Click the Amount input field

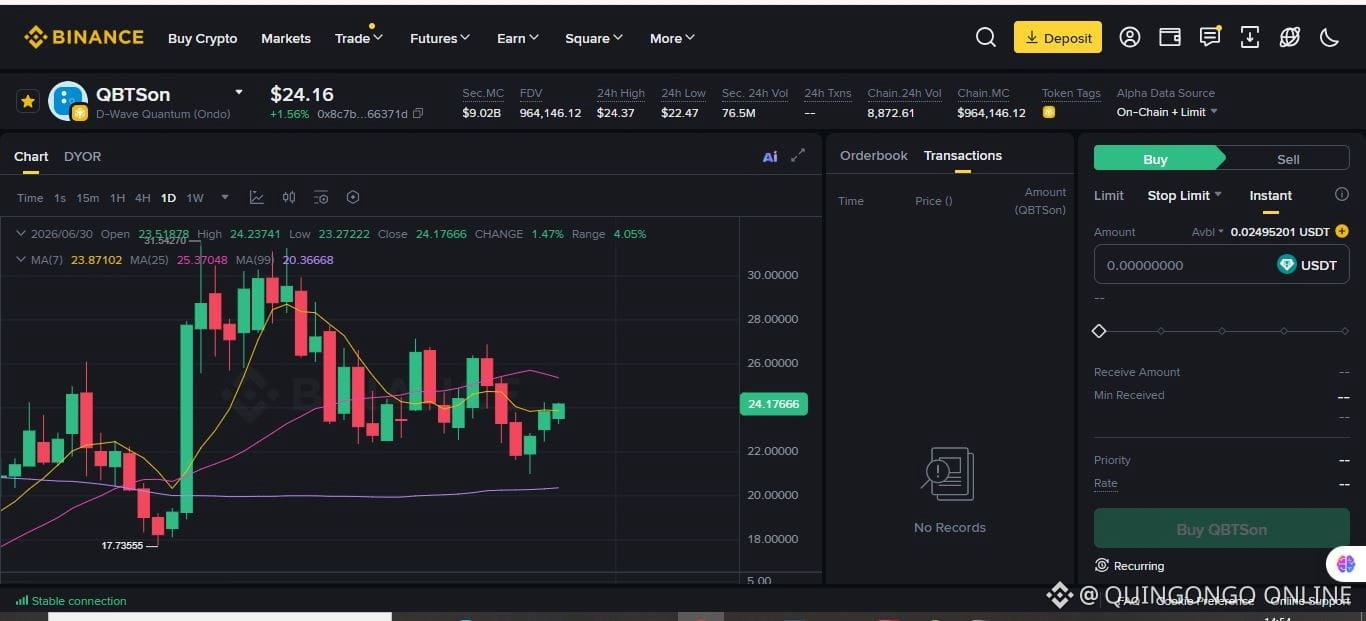[1222, 265]
